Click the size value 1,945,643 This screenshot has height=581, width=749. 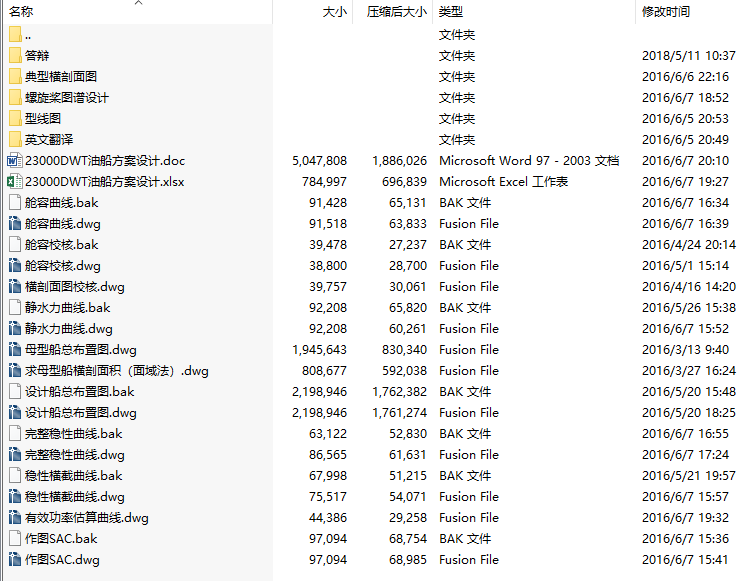320,350
